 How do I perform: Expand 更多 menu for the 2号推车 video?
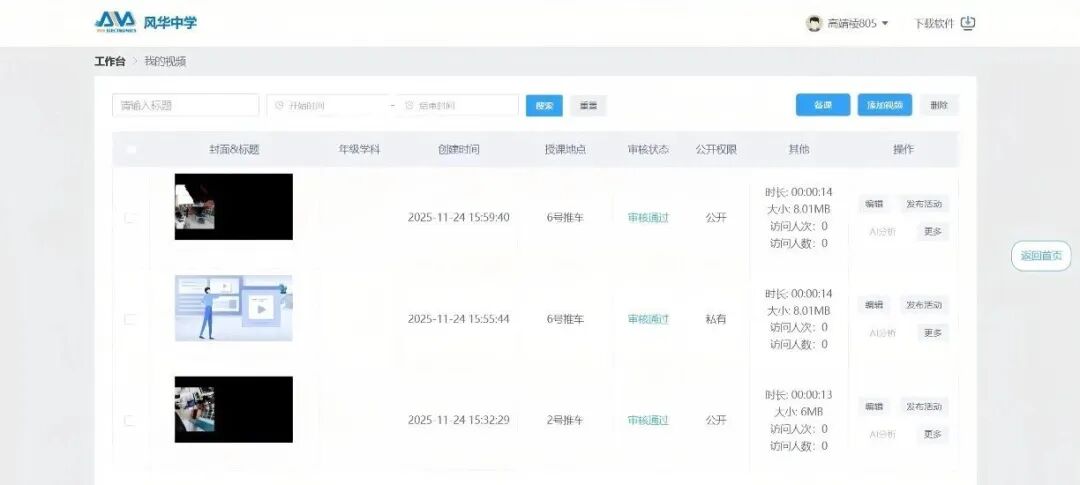(x=932, y=434)
